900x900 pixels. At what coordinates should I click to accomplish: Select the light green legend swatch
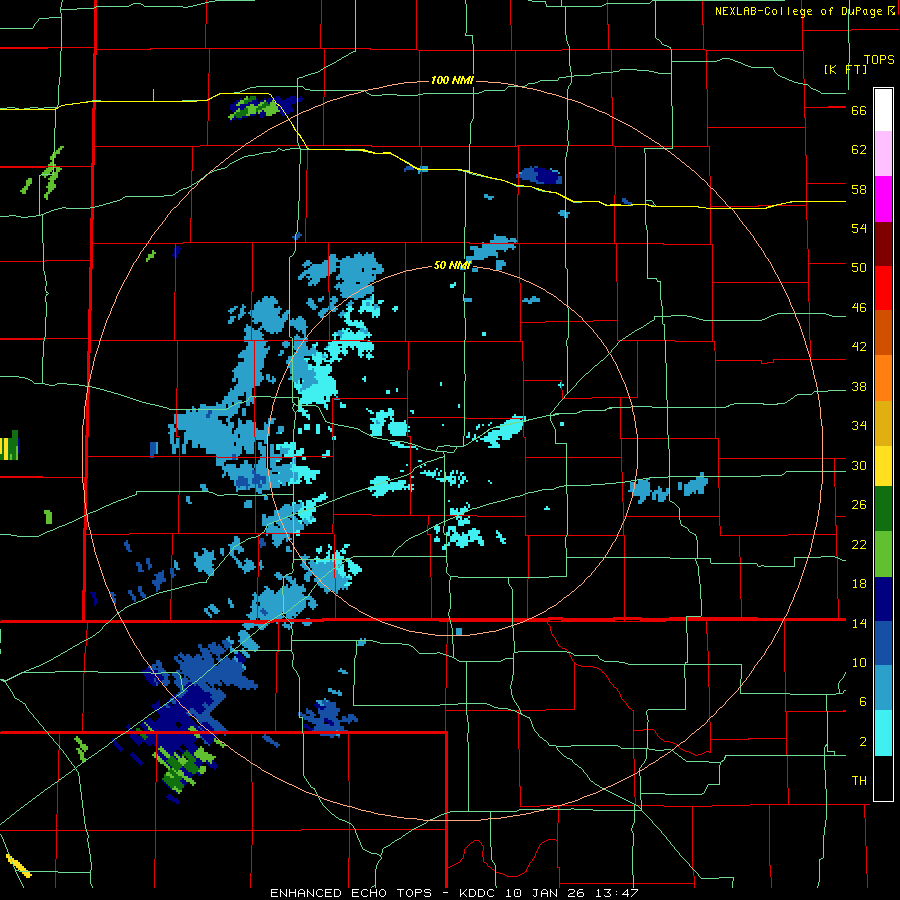click(x=883, y=554)
